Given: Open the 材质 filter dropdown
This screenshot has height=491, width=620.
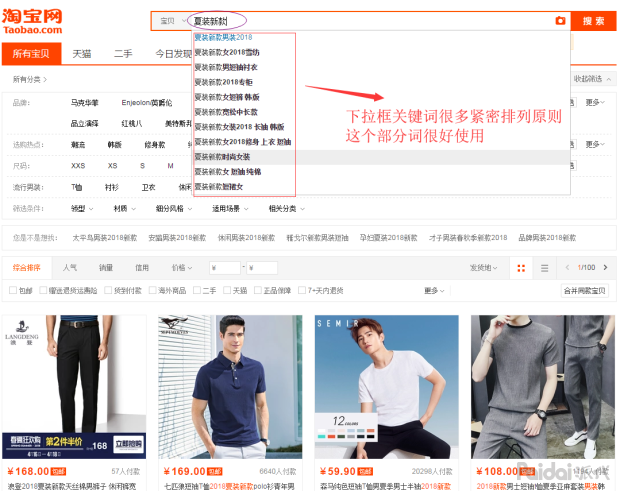Looking at the screenshot, I should click(125, 209).
